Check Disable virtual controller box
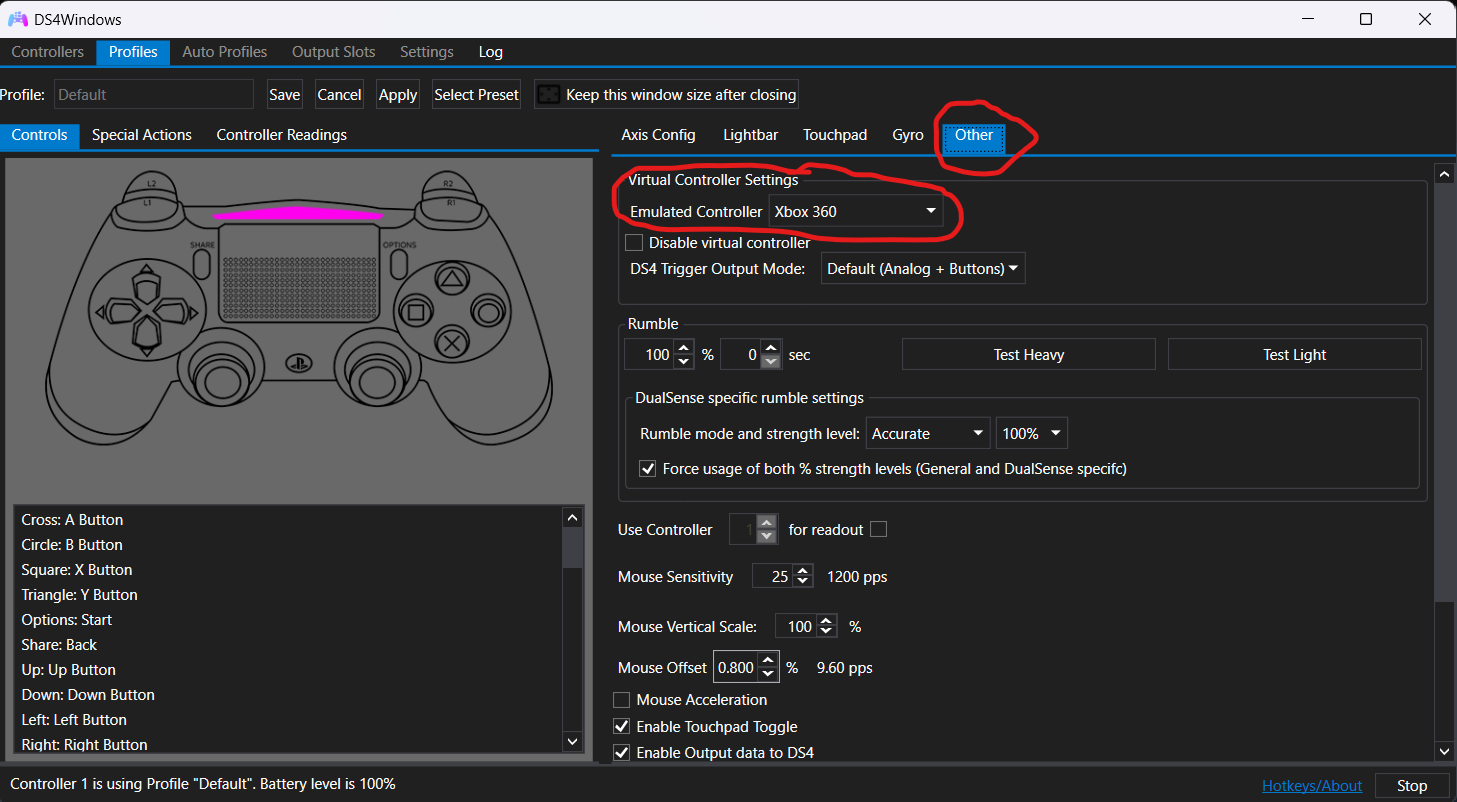The width and height of the screenshot is (1457, 802). pos(633,242)
